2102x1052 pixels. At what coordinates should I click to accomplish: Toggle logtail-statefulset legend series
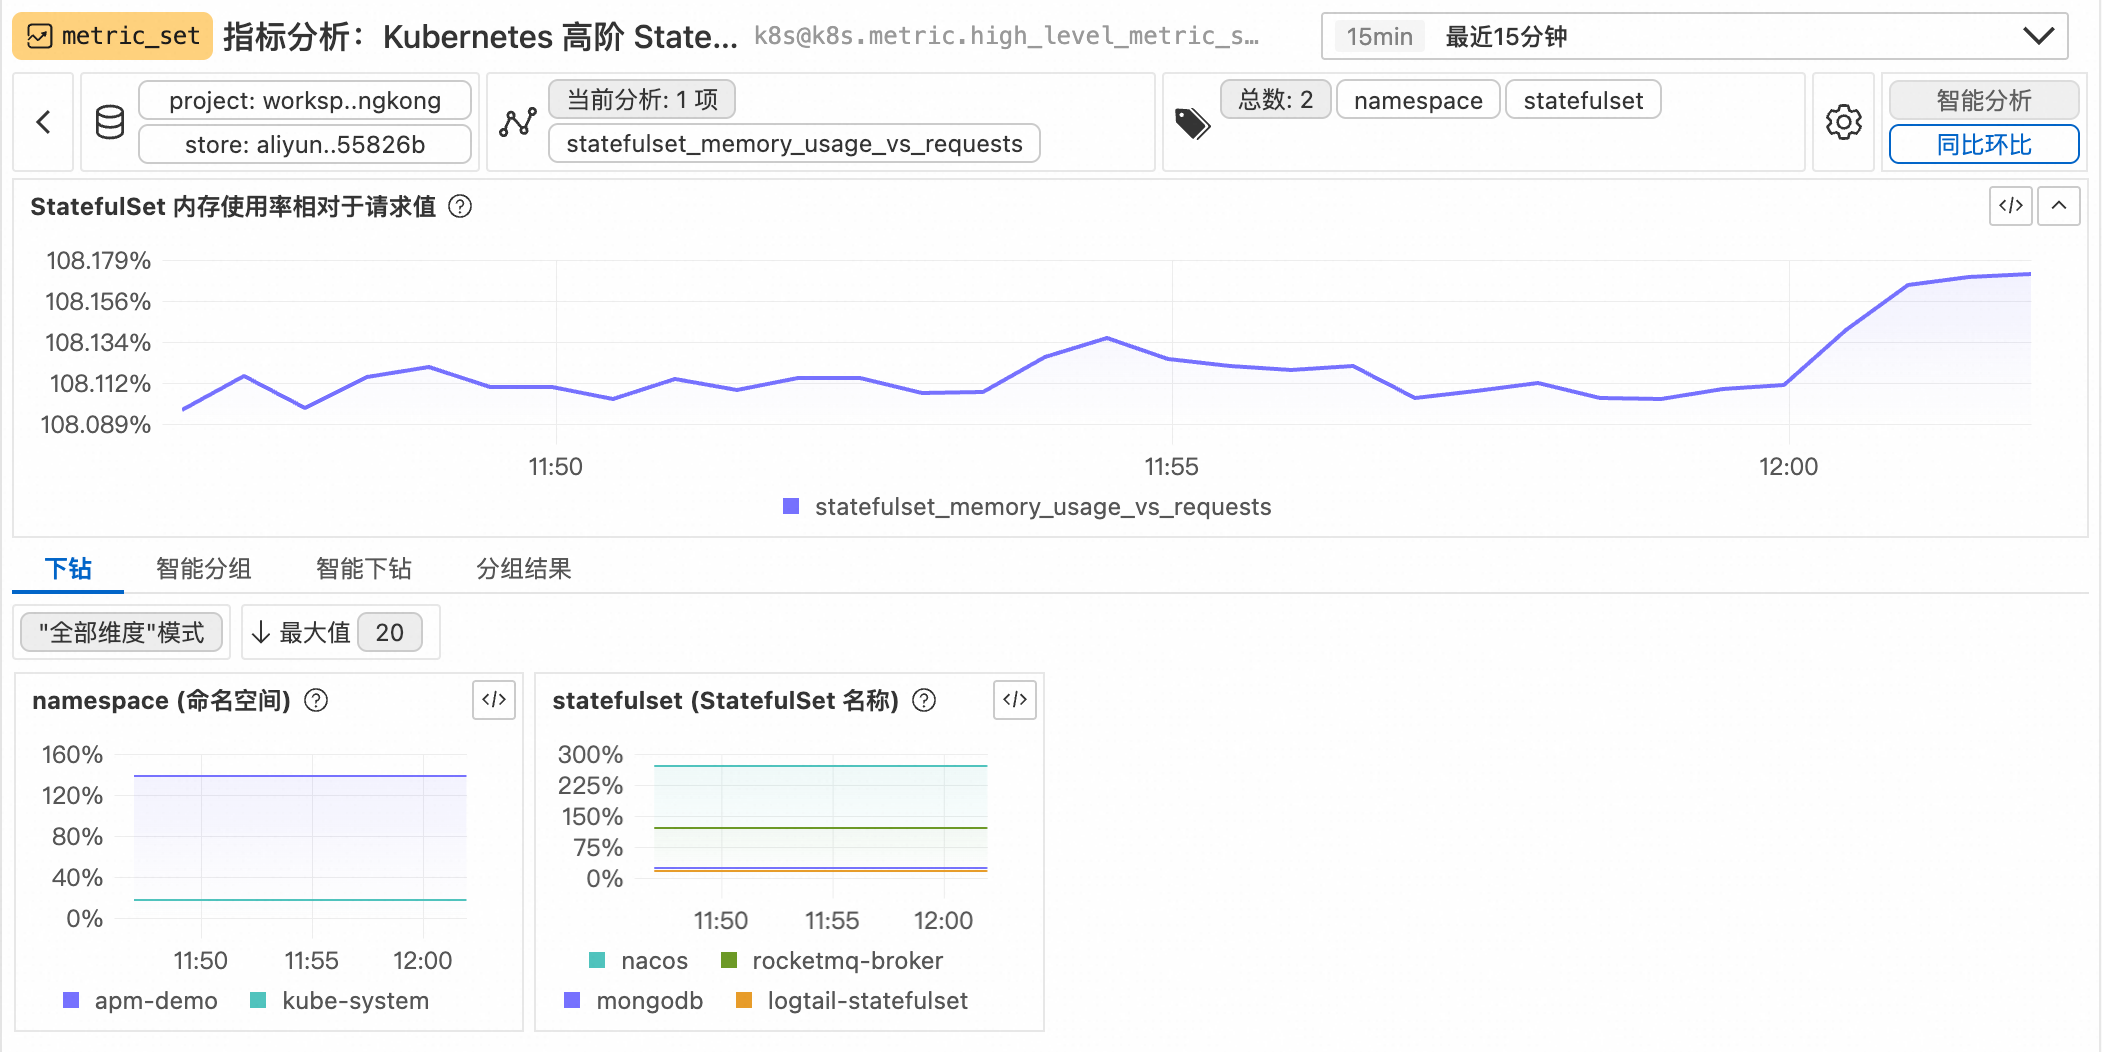(x=852, y=1000)
